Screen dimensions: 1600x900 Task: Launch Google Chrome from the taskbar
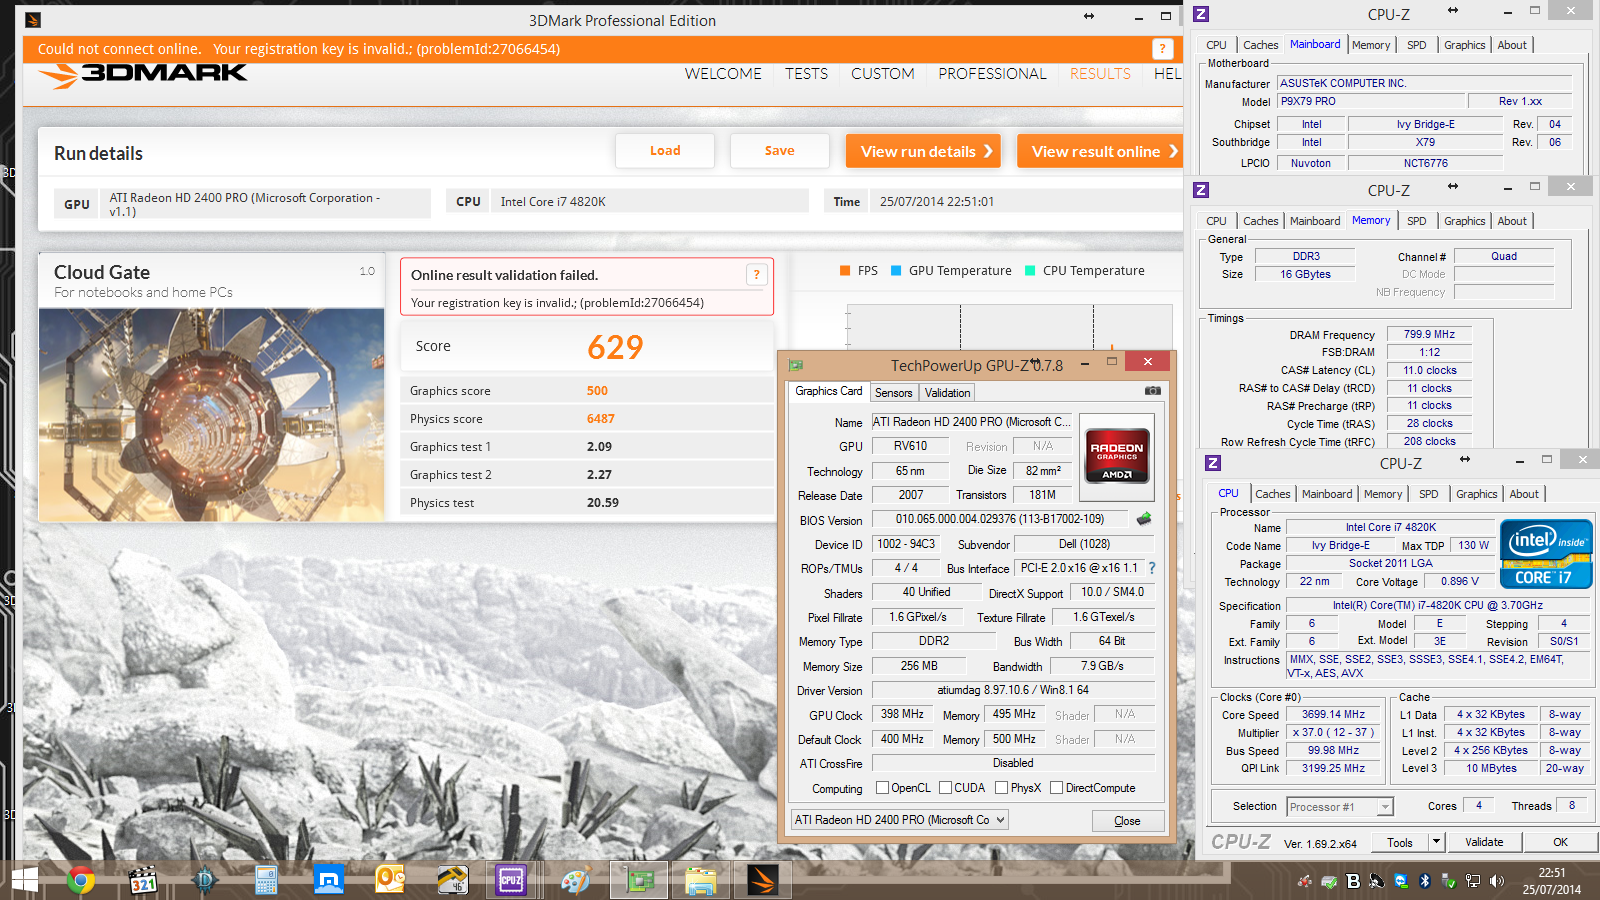pyautogui.click(x=81, y=880)
